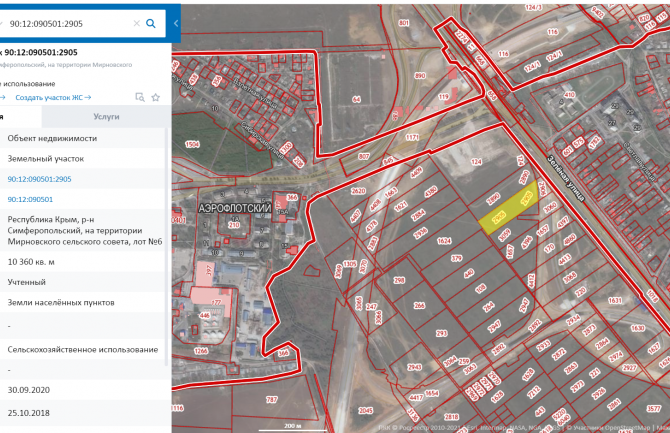Click the parcel title 90:12:090501:2905 heading
Image resolution: width=670 pixels, height=433 pixels.
coord(41,52)
